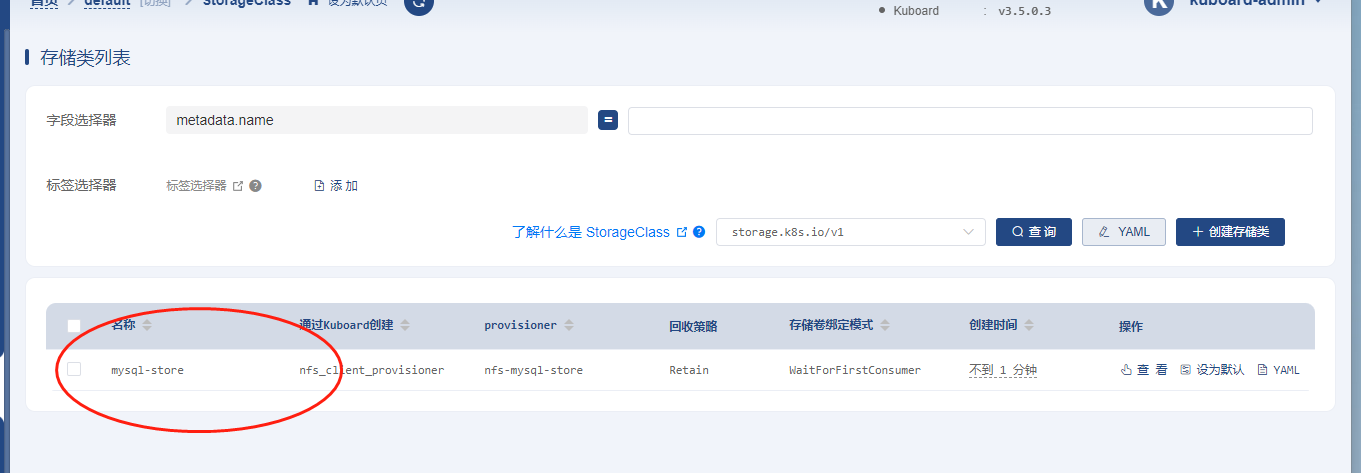
Task: Click the 查询 search button
Action: click(x=1033, y=232)
